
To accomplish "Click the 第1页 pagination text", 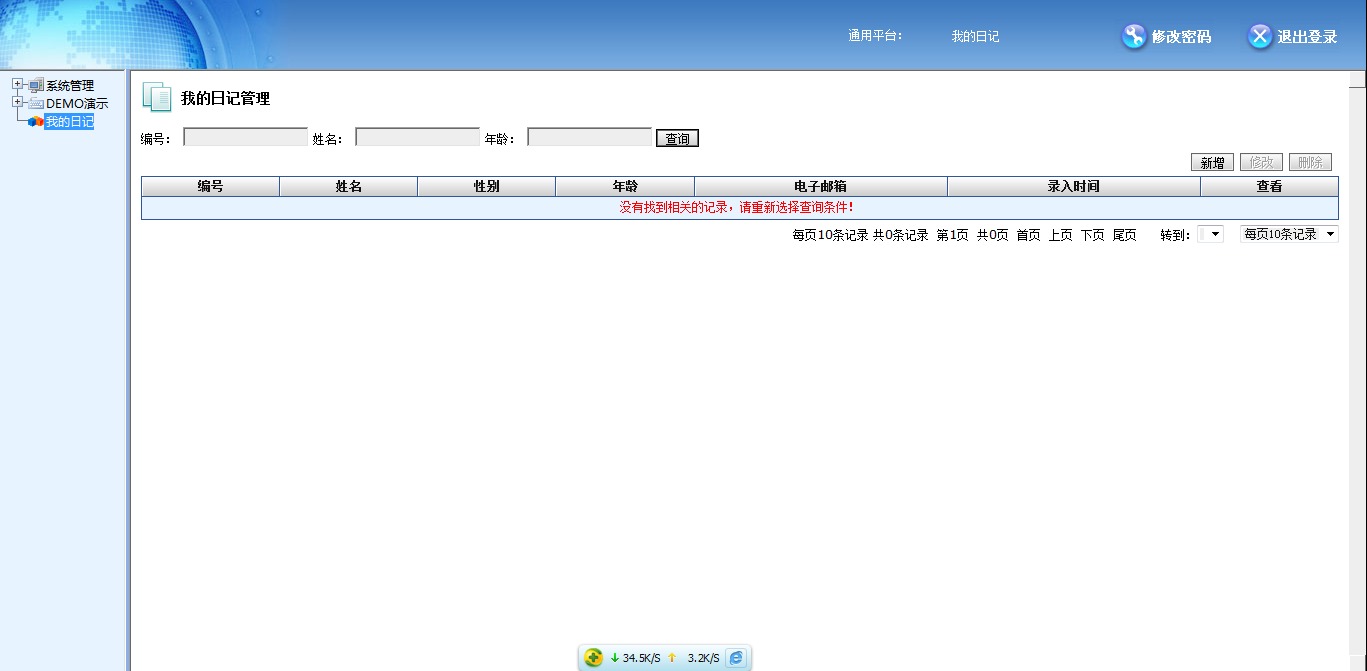I will tap(952, 235).
